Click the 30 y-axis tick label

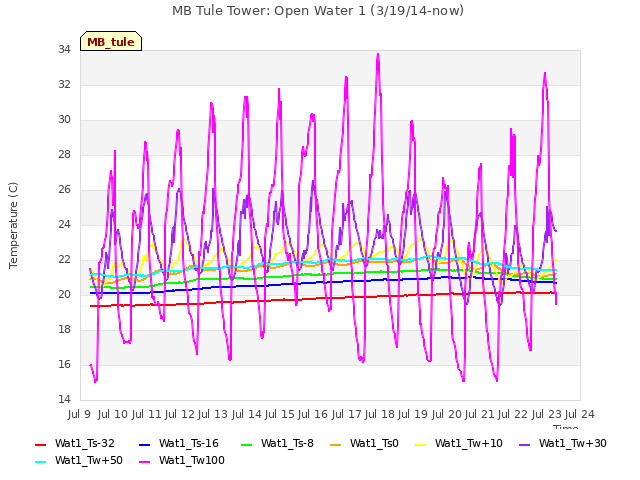[64, 120]
